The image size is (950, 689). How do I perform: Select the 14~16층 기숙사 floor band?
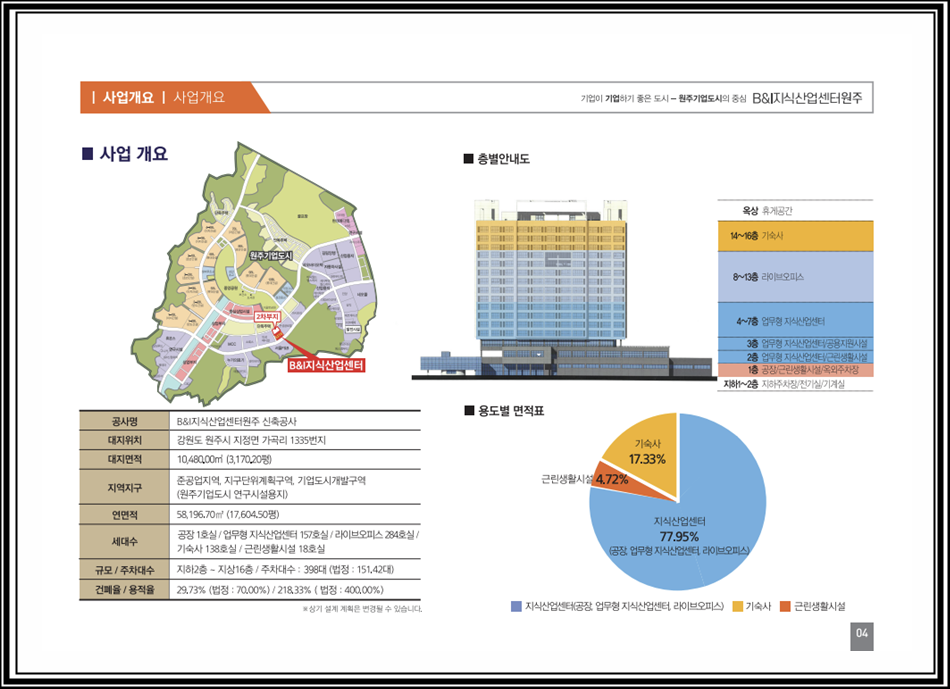(x=795, y=236)
